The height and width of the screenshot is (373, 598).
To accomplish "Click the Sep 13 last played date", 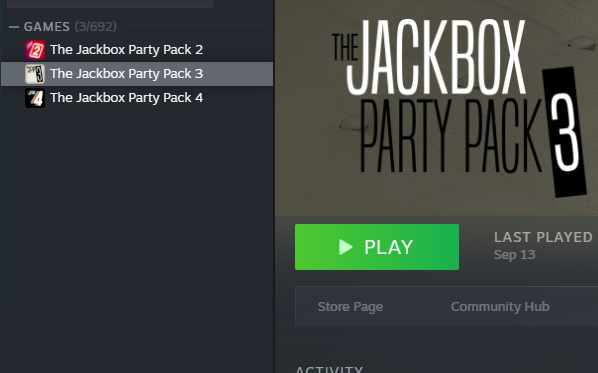I will point(514,255).
